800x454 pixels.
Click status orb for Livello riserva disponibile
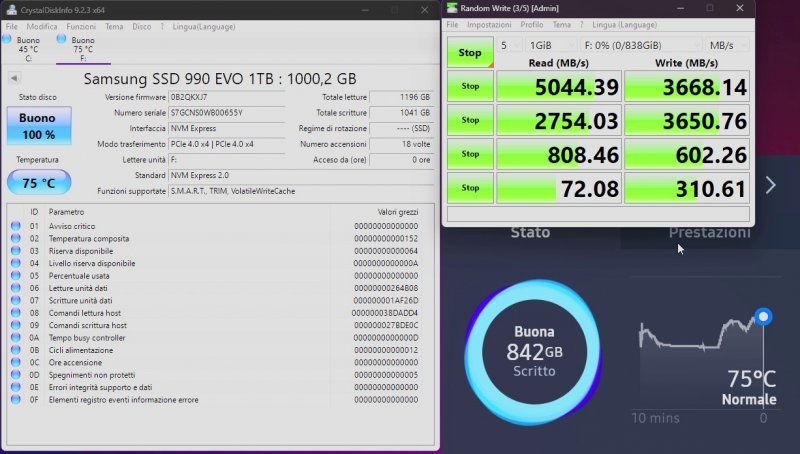coord(16,263)
